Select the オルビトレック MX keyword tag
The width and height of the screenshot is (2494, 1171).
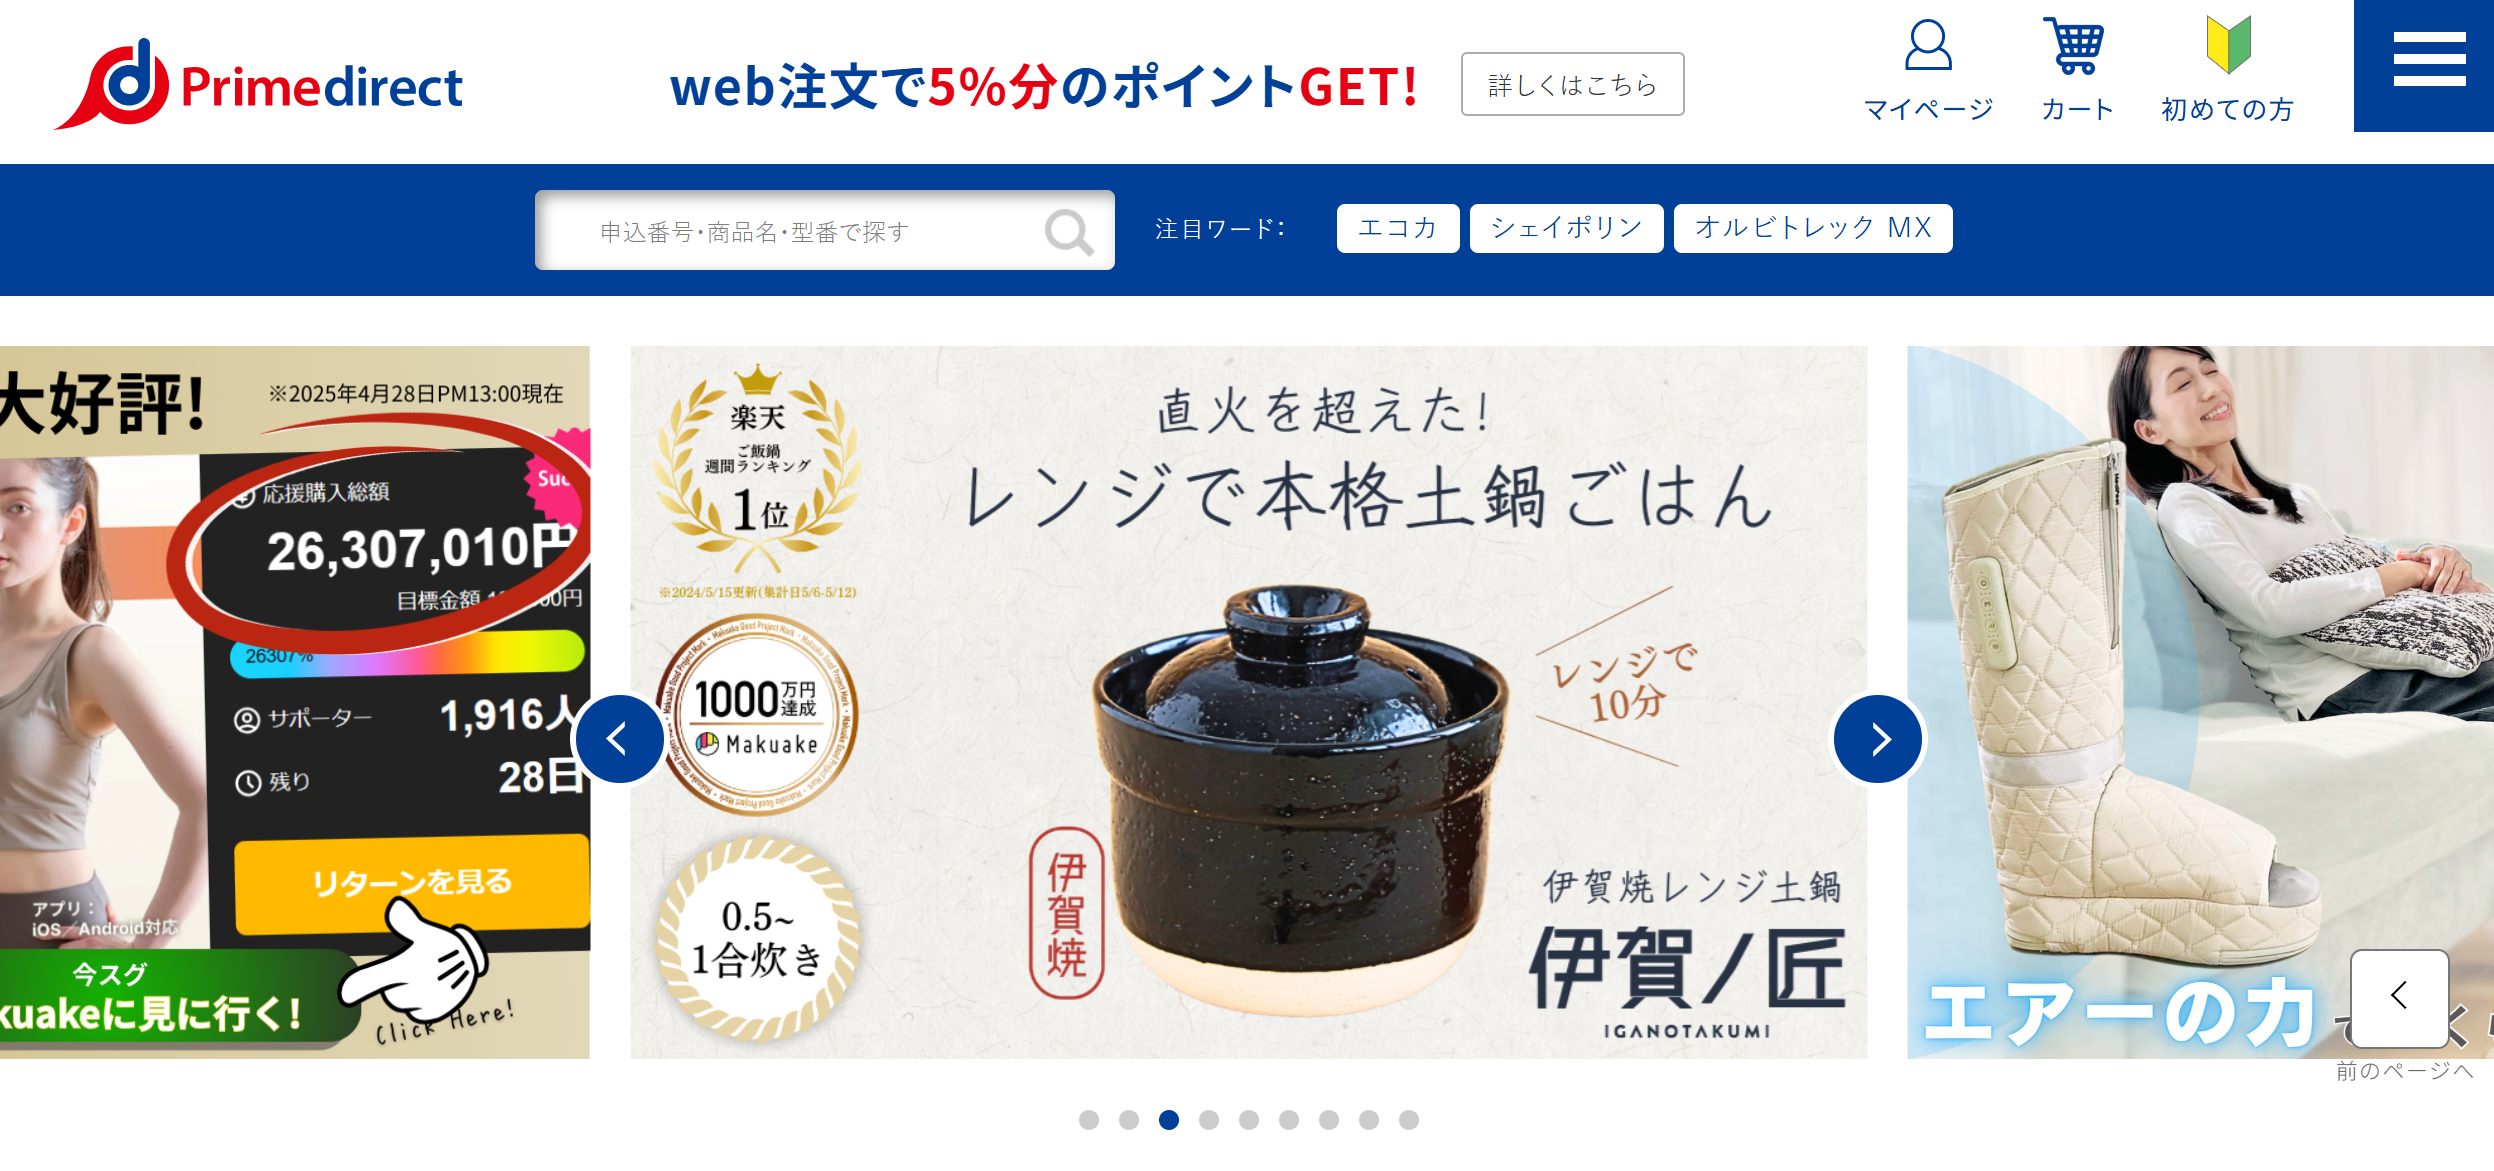[x=1813, y=229]
